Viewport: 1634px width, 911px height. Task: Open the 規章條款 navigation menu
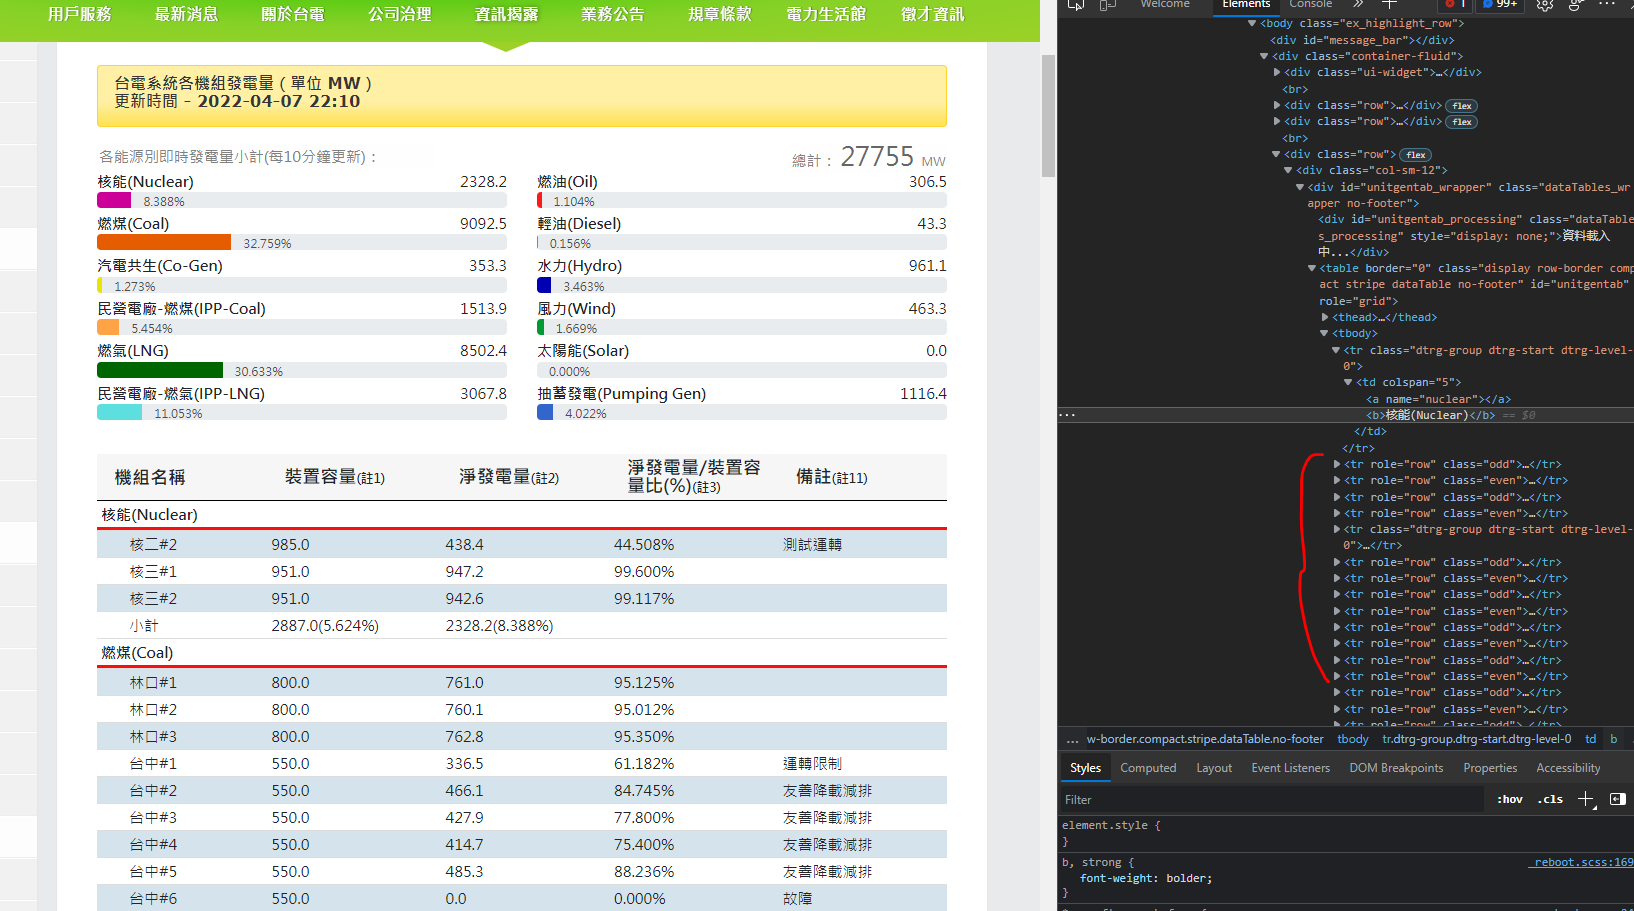pos(720,14)
